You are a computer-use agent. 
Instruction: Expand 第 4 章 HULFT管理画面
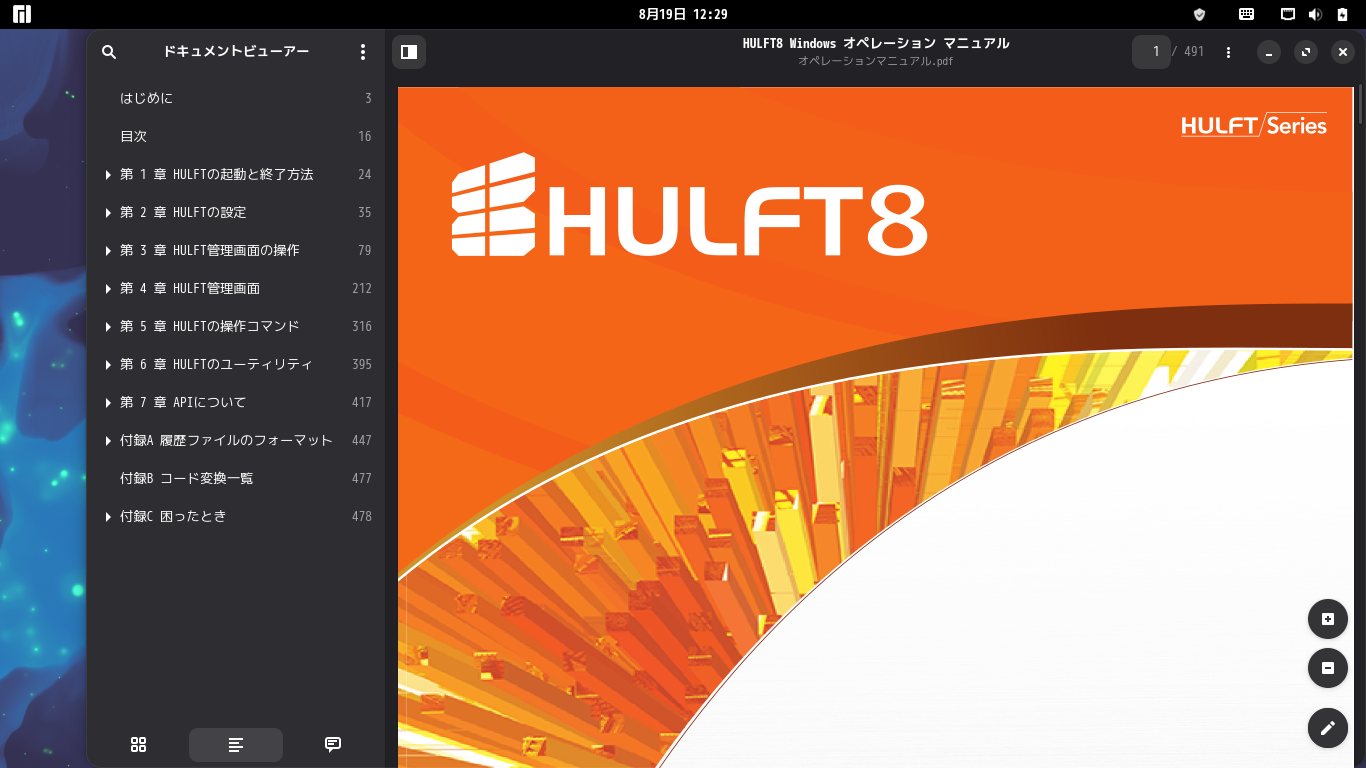(x=108, y=289)
